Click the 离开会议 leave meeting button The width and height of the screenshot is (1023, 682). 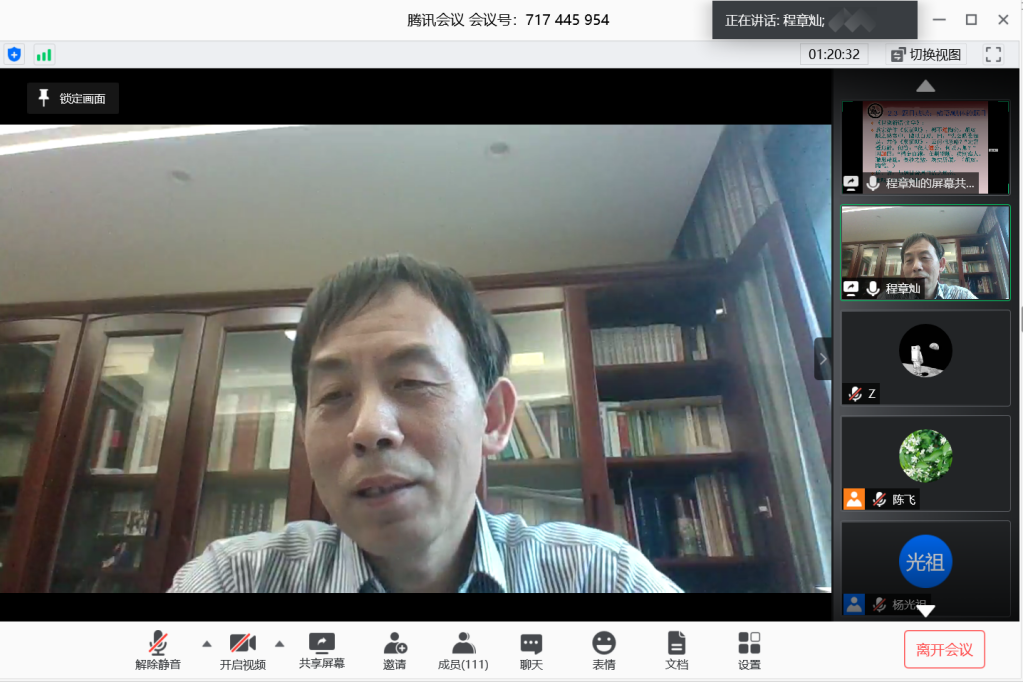click(944, 649)
